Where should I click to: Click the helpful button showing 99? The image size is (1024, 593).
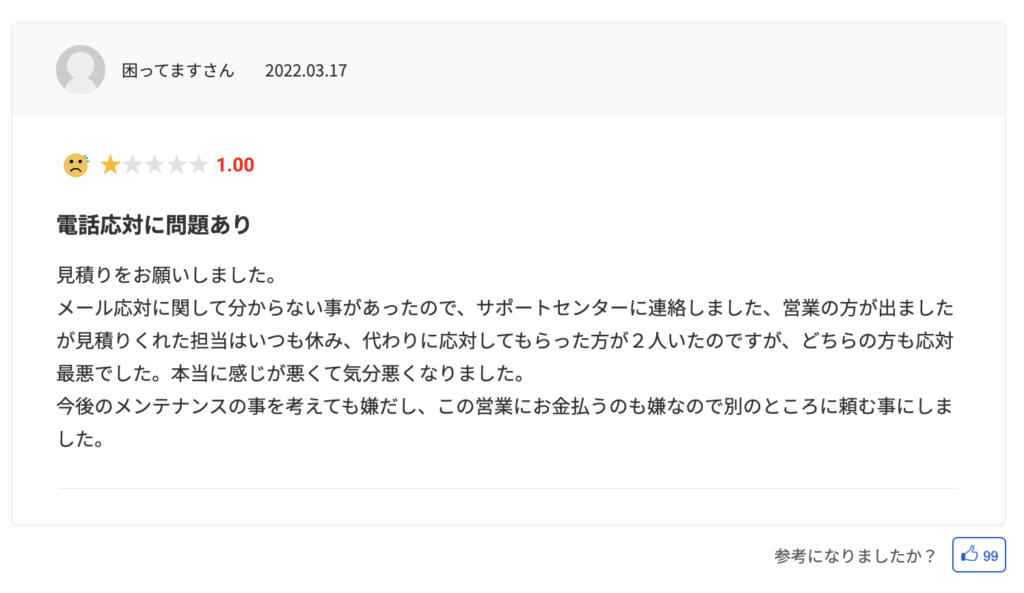(x=978, y=555)
